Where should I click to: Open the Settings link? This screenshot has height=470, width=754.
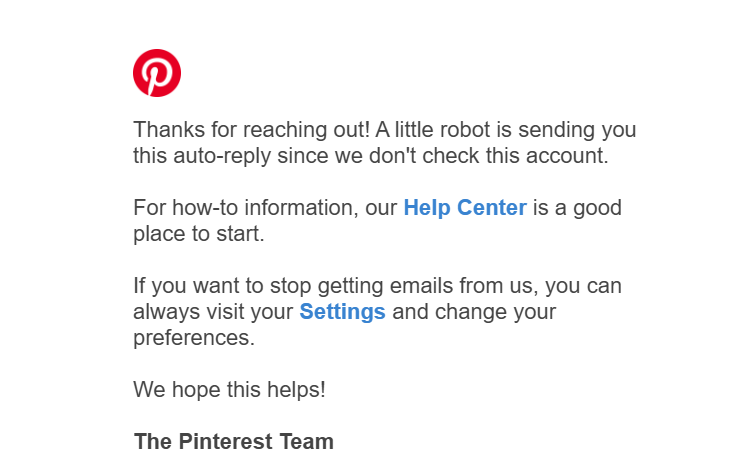pos(342,312)
